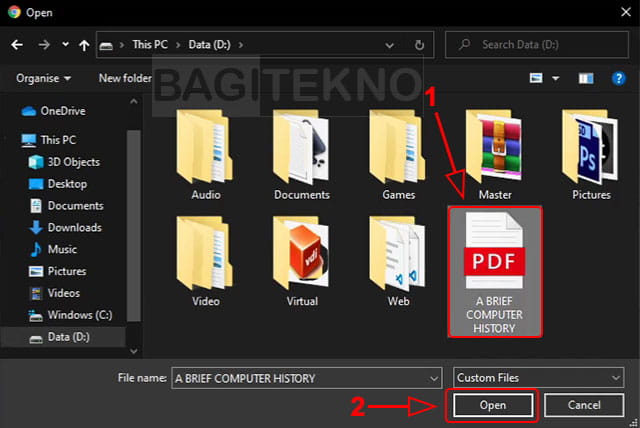Open the address bar history dropdown

tap(389, 45)
